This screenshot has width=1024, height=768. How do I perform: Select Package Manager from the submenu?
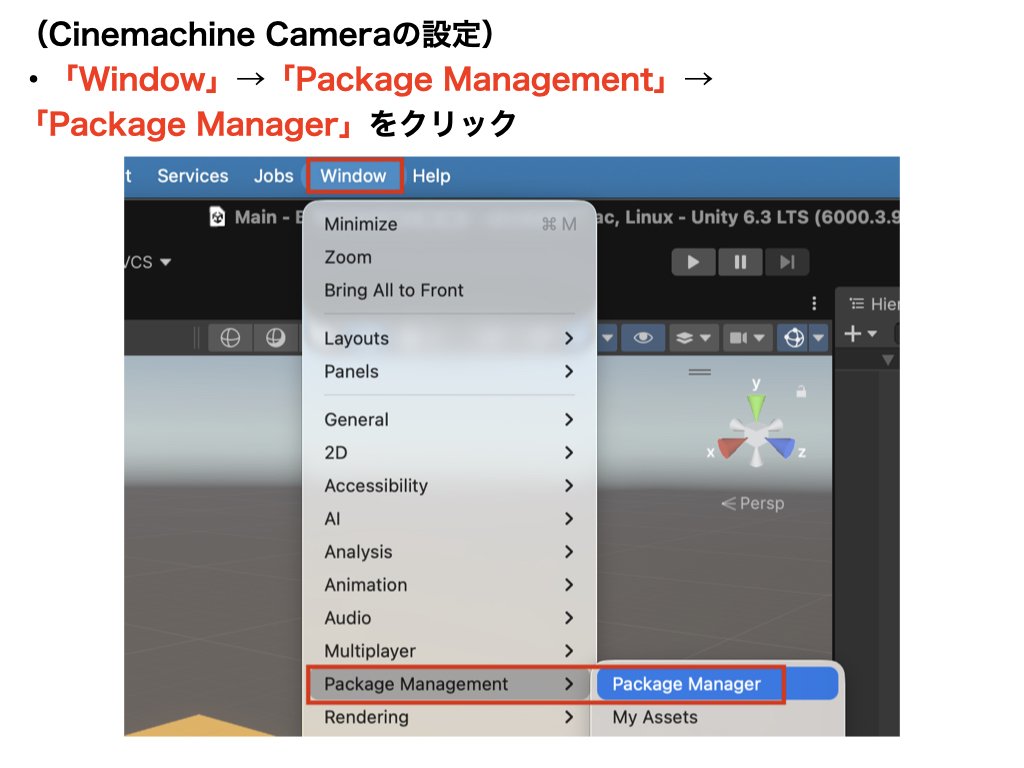coord(686,684)
